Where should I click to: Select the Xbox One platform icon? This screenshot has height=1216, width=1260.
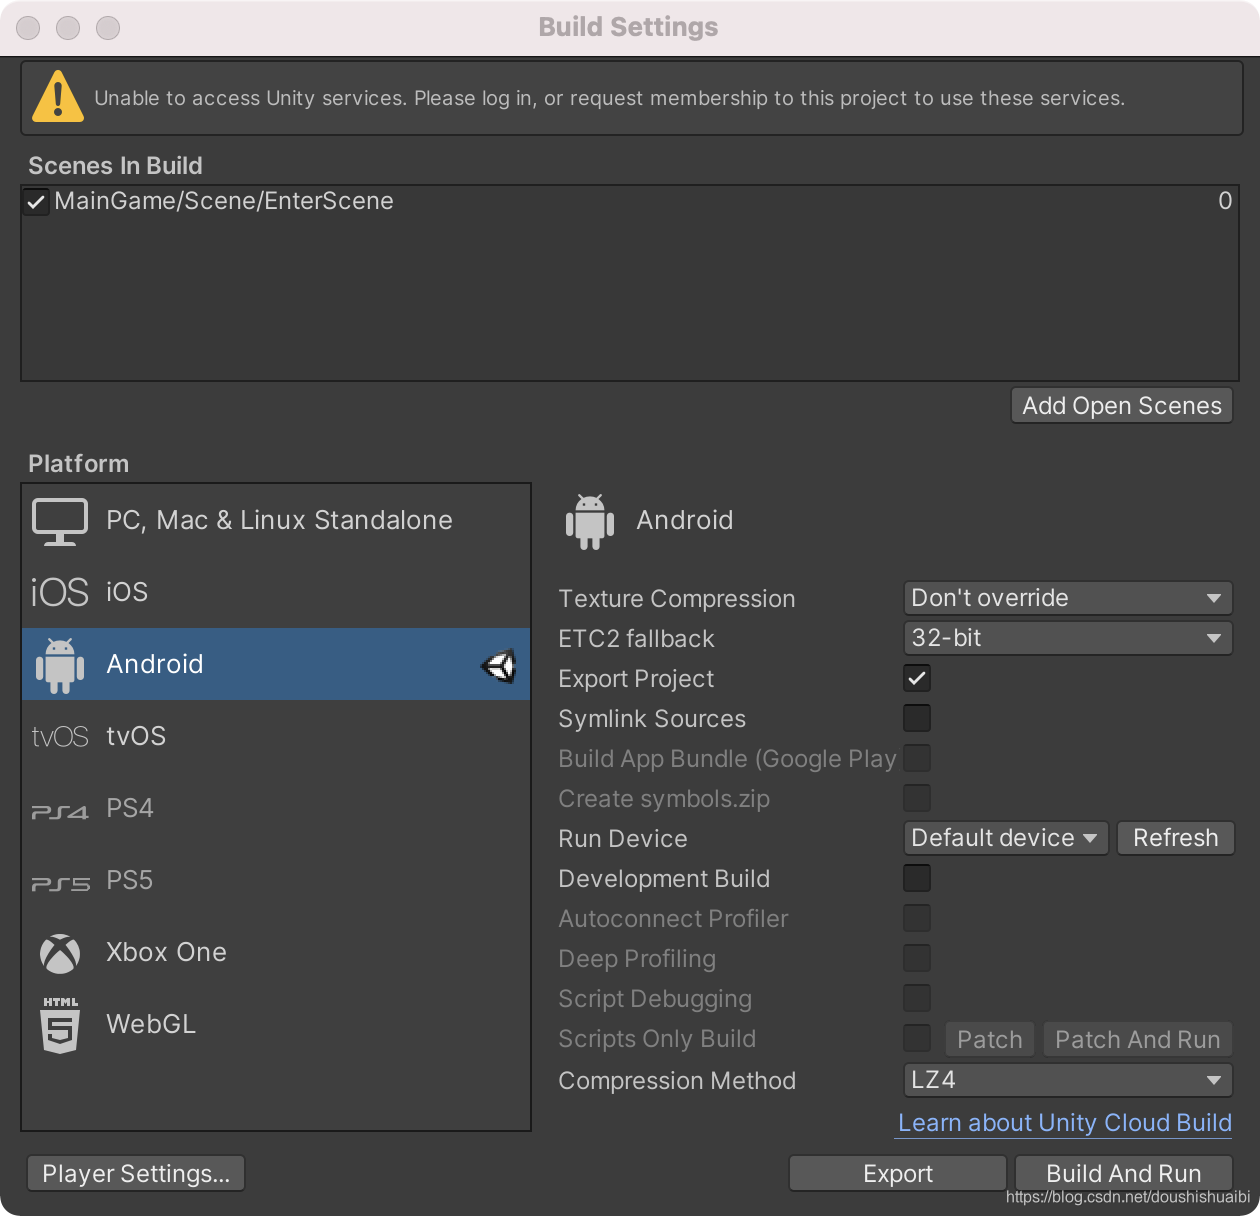(x=60, y=952)
